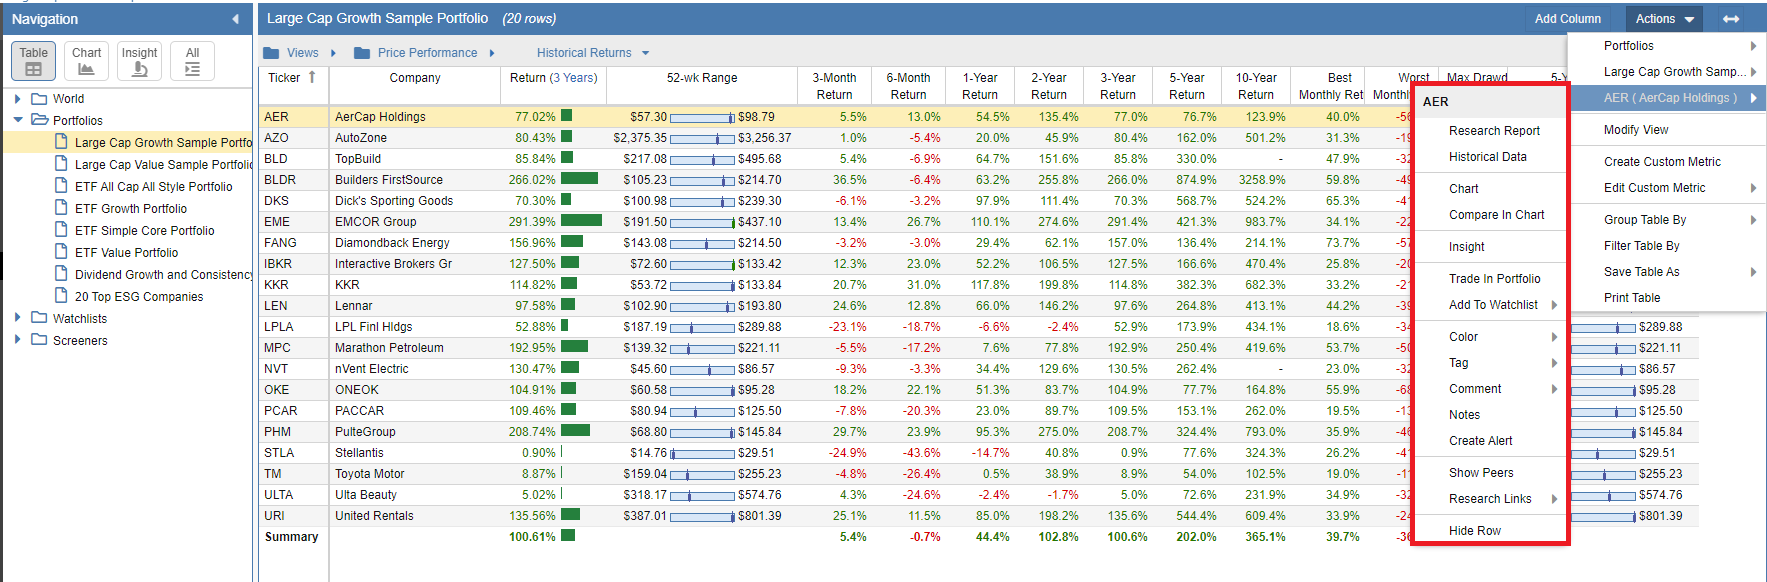
Task: Expand the Watchlists tree node
Action: tap(18, 318)
